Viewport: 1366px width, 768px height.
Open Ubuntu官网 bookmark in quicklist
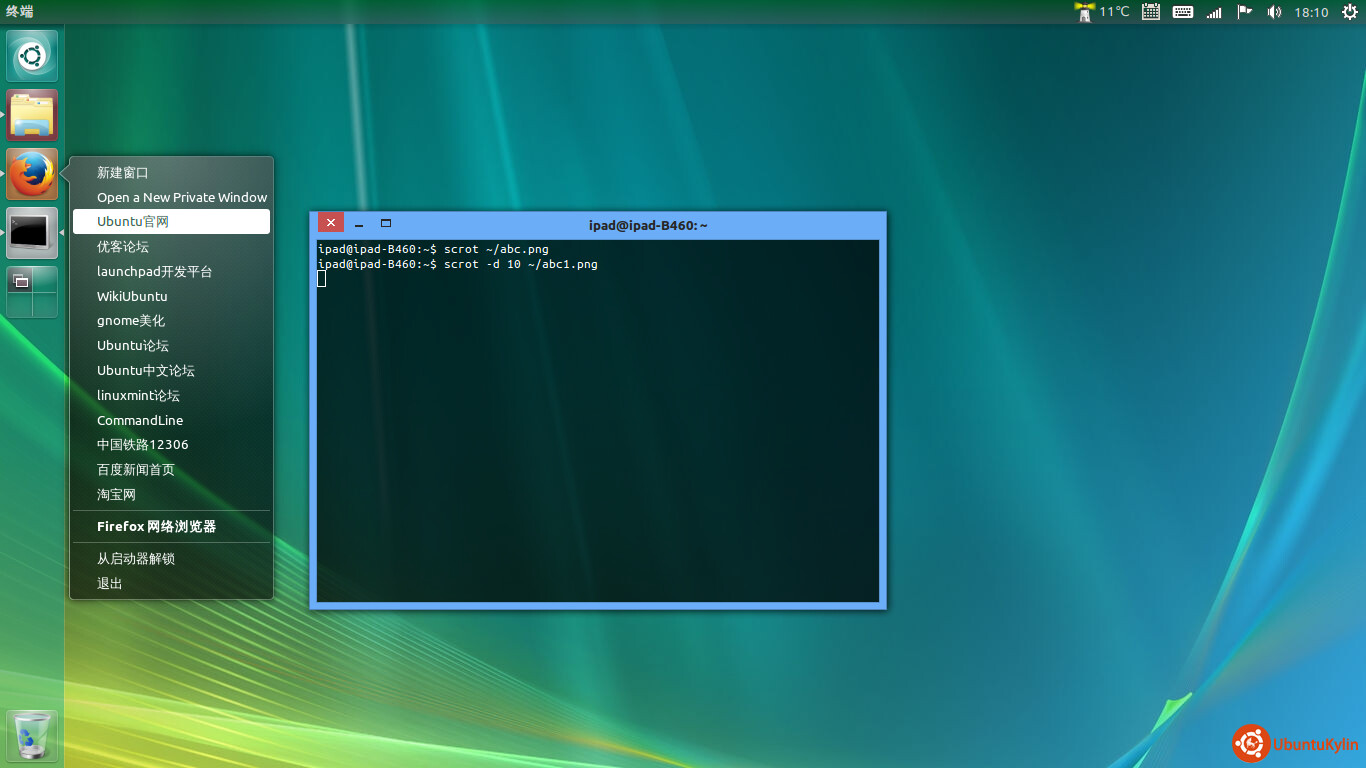click(133, 222)
